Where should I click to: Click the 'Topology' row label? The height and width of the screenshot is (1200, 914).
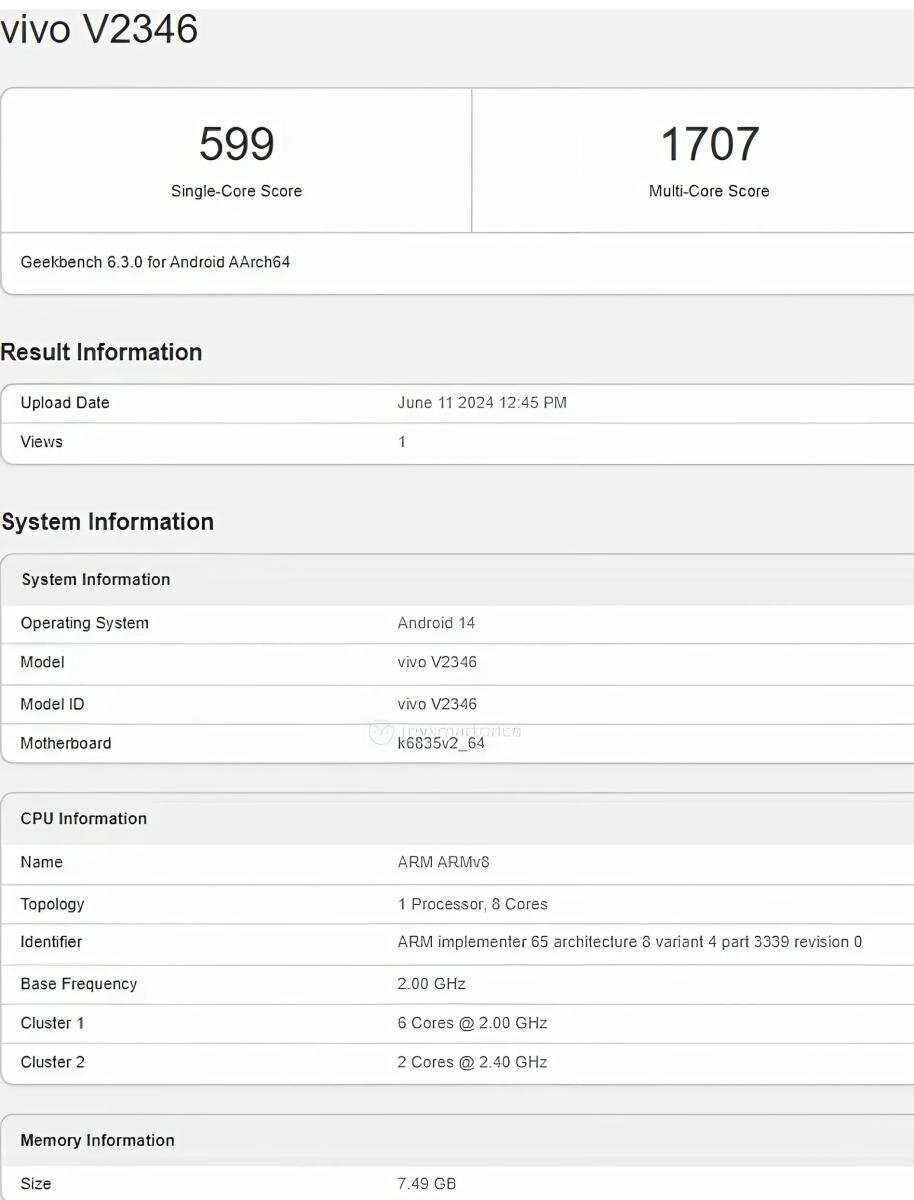(53, 904)
